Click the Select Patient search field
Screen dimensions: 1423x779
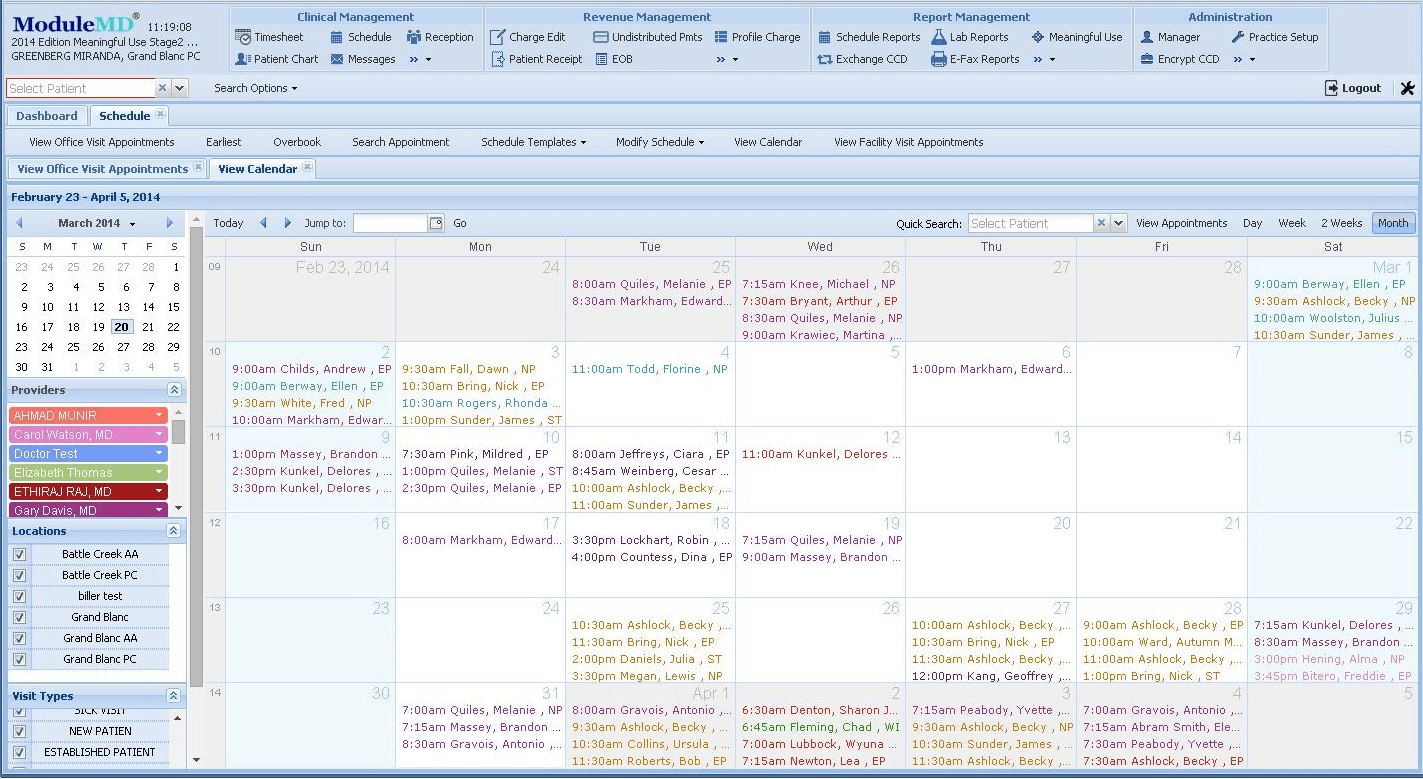pos(80,88)
